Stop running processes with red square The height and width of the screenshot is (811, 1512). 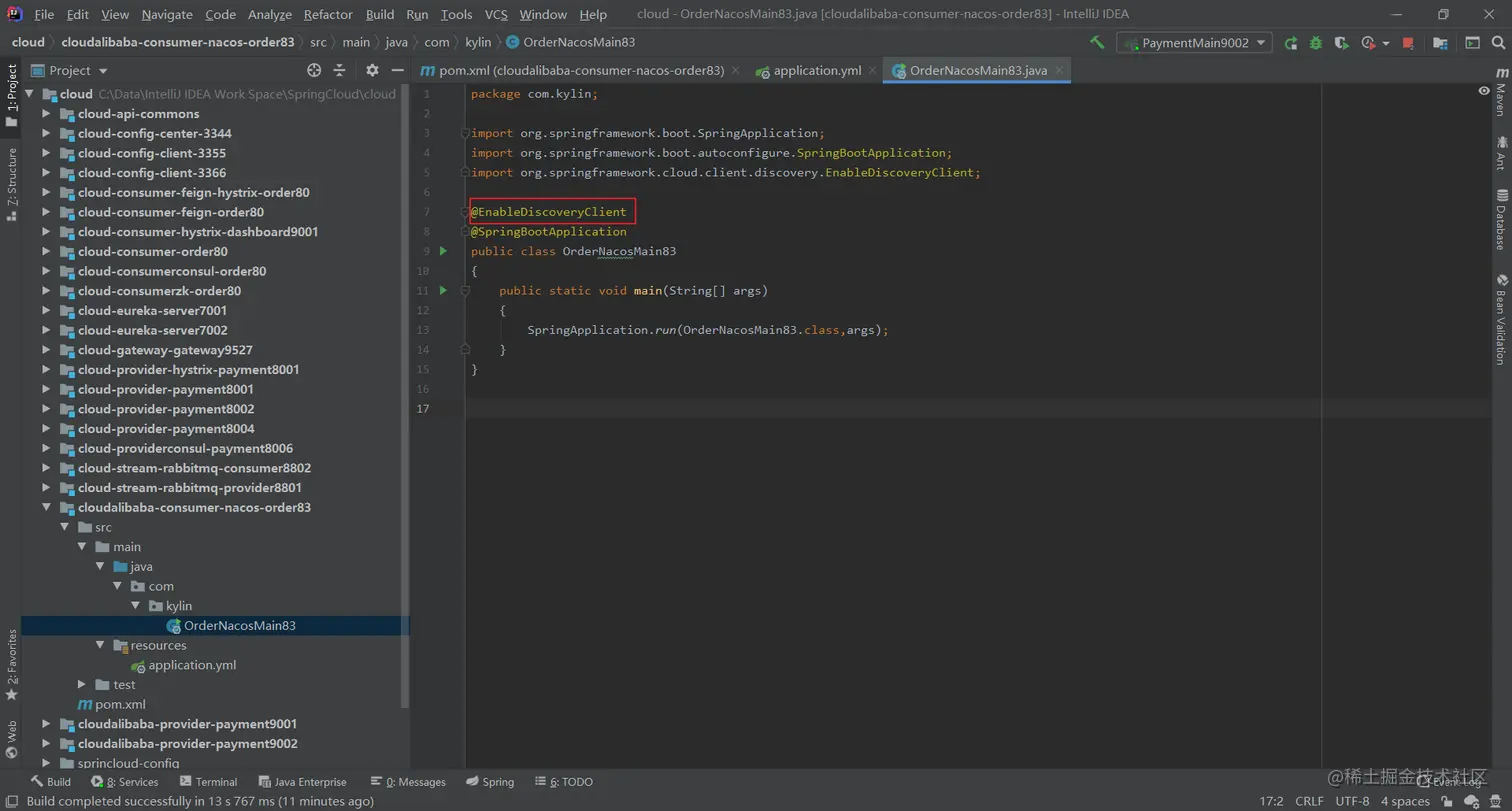click(1408, 43)
